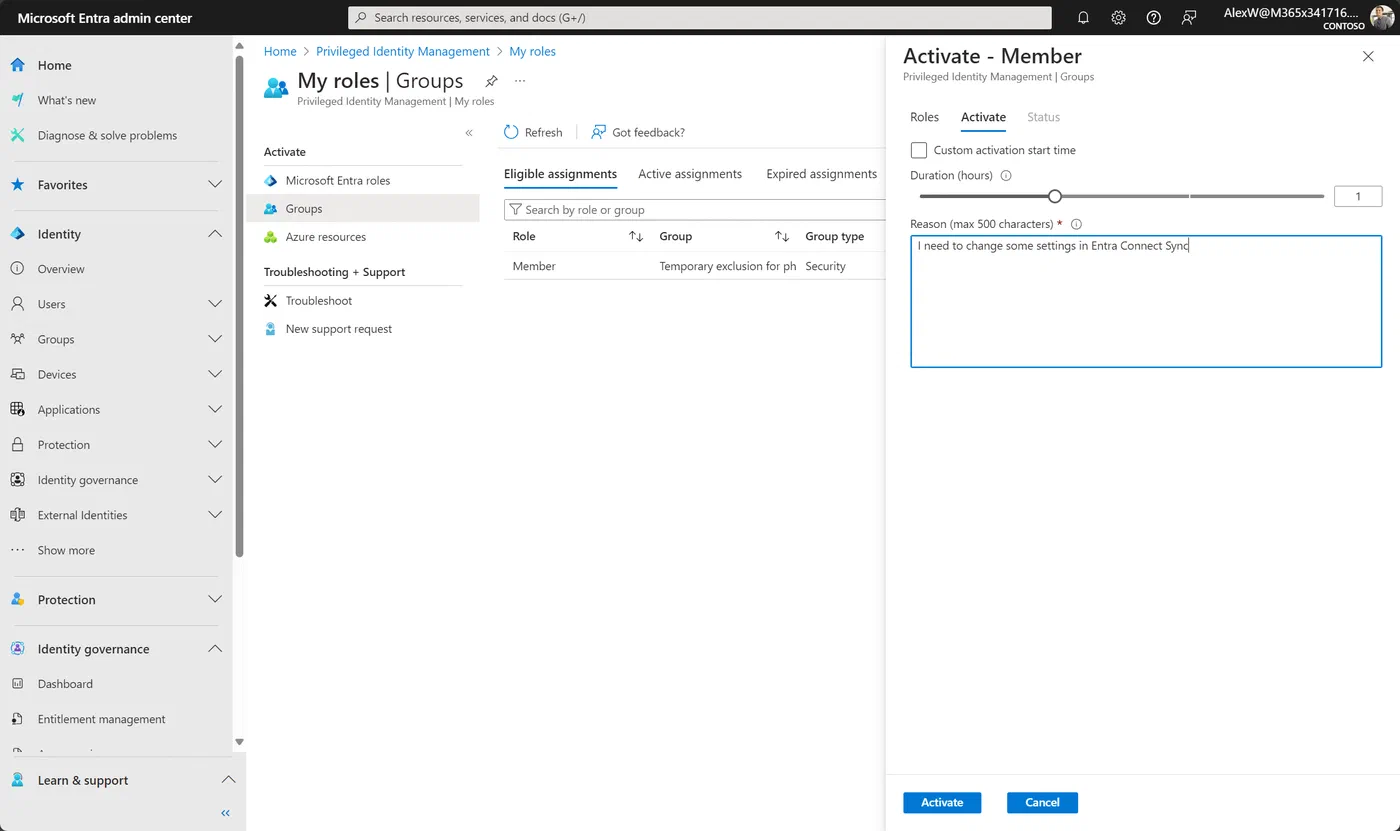Sort the table by Group column

pyautogui.click(x=782, y=237)
